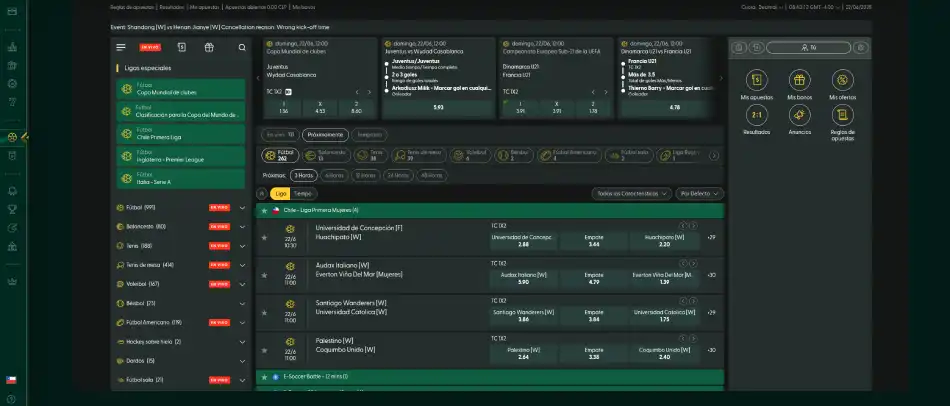This screenshot has width=950, height=406.
Task: Toggle the Liga grouping option
Action: pos(280,193)
